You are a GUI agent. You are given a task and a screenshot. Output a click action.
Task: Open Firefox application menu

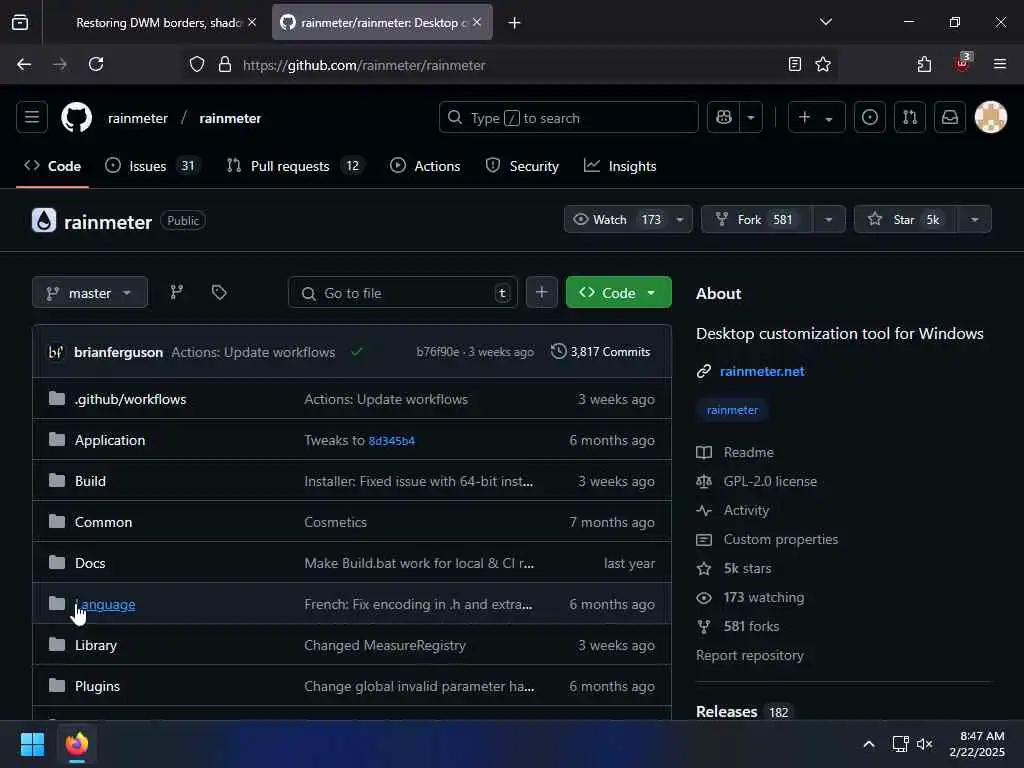coord(1000,64)
